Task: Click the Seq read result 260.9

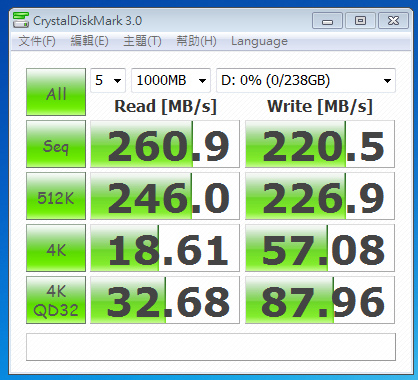Action: pos(165,144)
